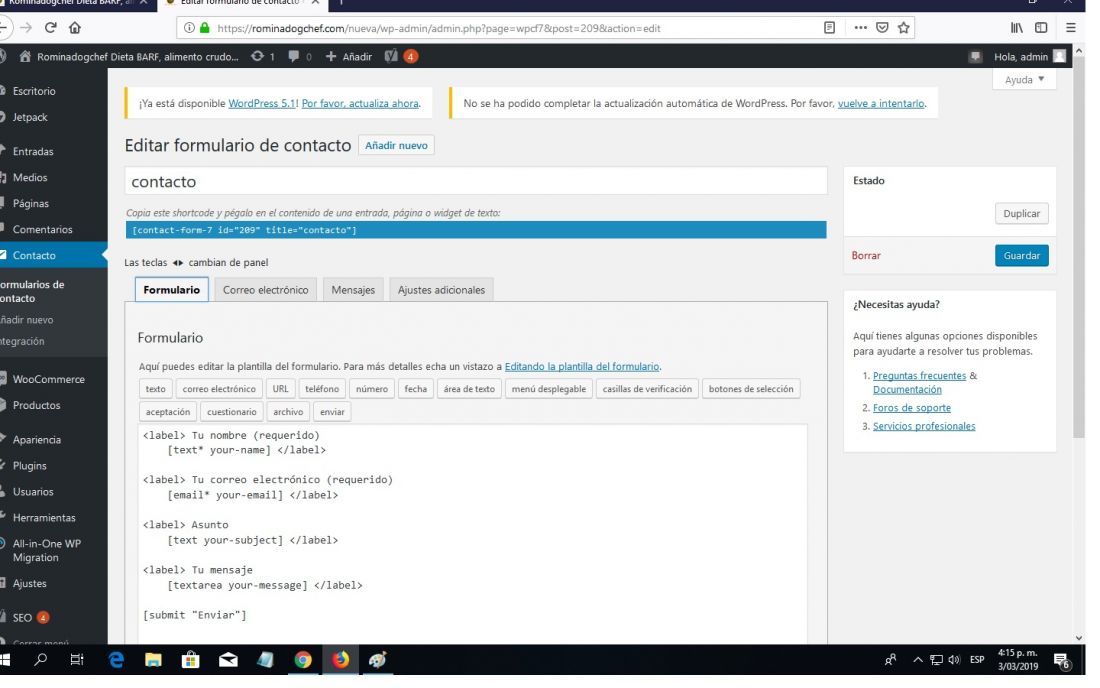This screenshot has width=1100, height=688.
Task: Insert a botones de selección tag
Action: pos(751,389)
